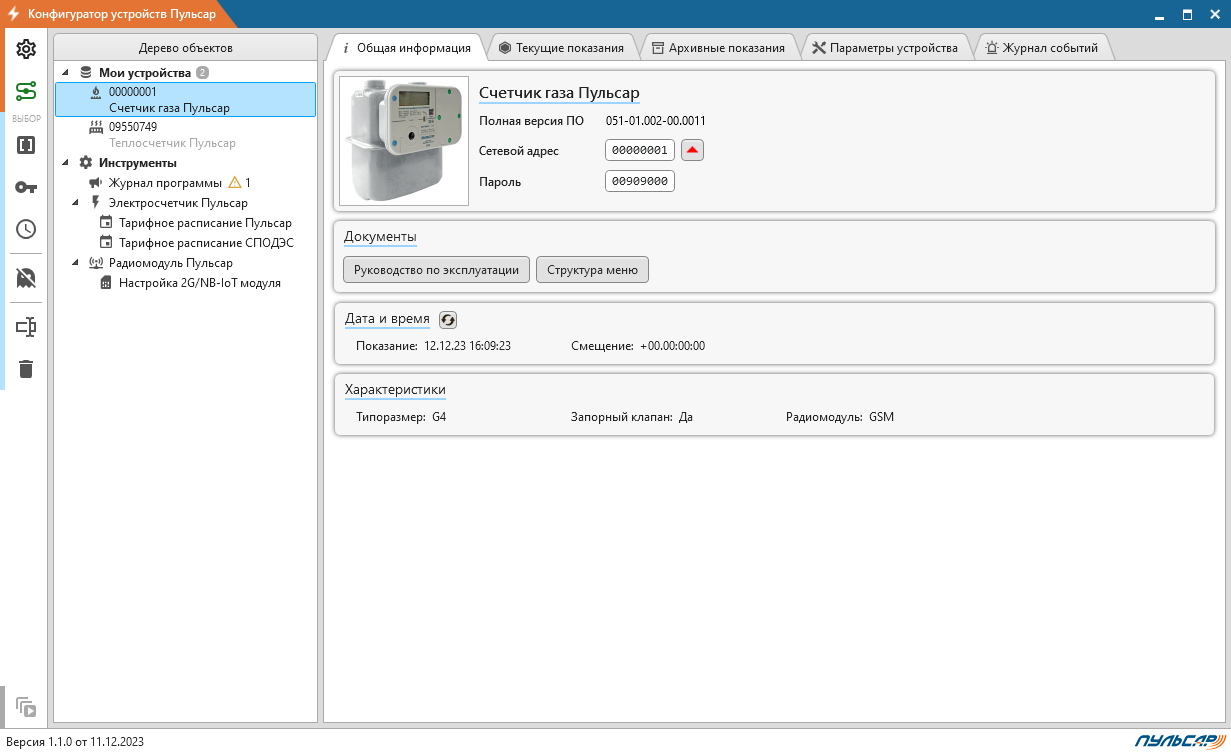Click the status text Версия 1.1.0 от 11.12.2023
This screenshot has width=1231, height=754.
75,742
